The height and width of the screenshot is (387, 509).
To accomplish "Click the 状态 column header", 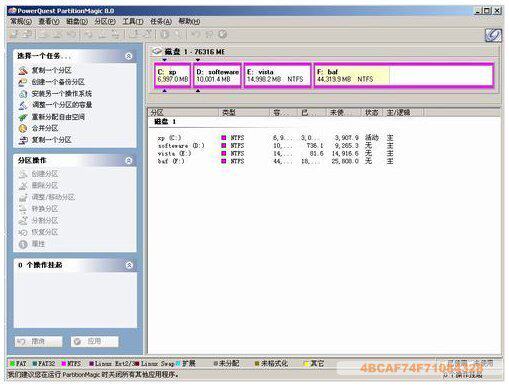I will pos(372,112).
